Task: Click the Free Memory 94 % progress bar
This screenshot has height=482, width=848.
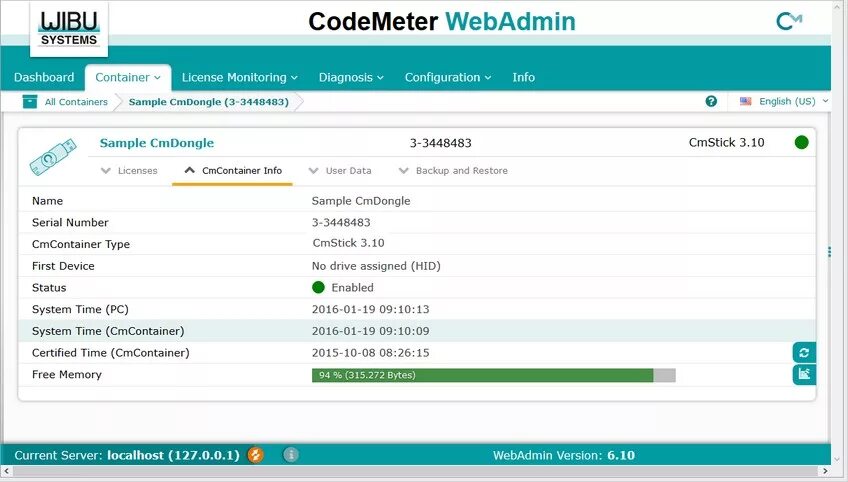Action: coord(494,375)
